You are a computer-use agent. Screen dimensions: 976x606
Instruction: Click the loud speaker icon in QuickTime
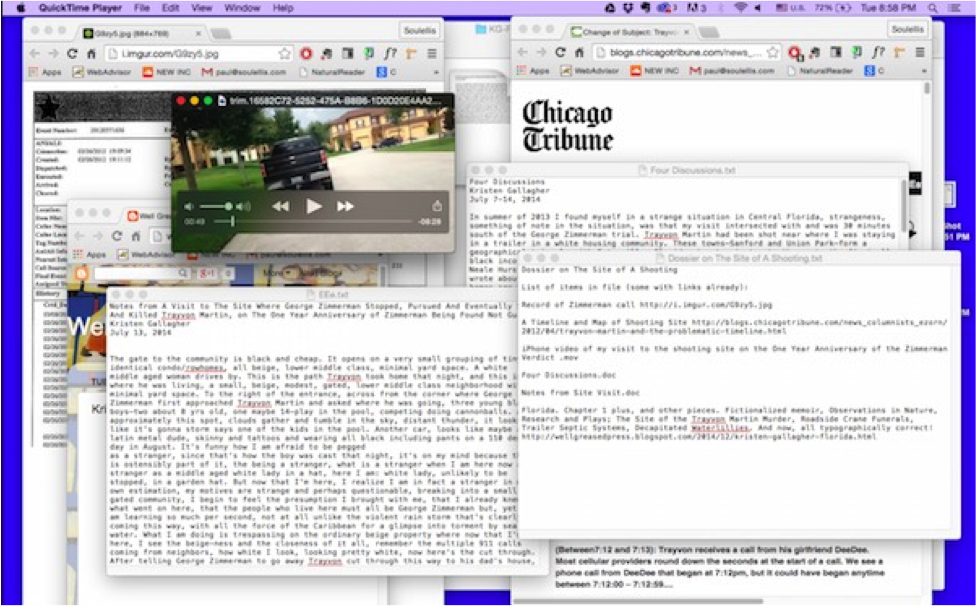243,207
